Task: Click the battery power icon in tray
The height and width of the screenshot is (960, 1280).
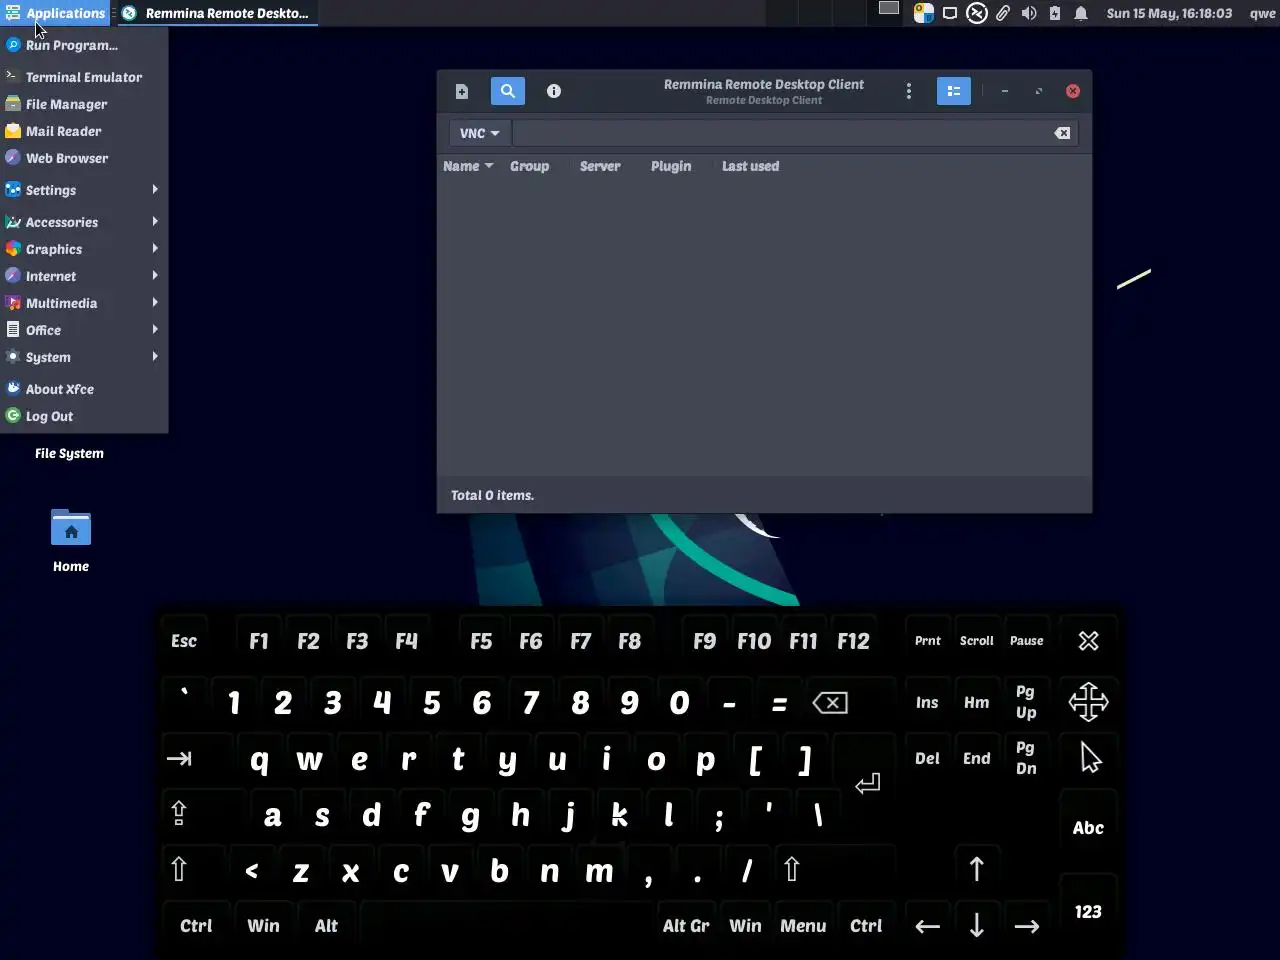Action: [x=1055, y=13]
